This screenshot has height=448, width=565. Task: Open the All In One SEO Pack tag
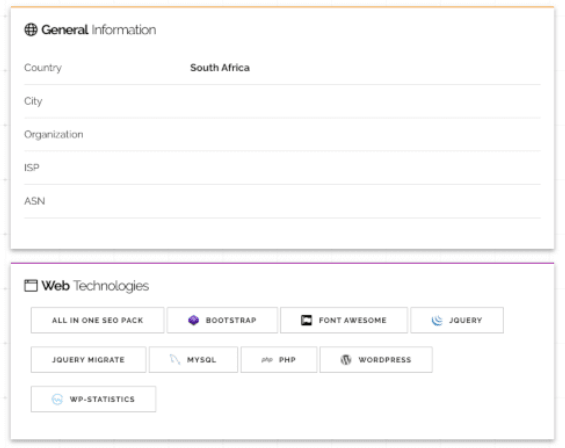97,320
